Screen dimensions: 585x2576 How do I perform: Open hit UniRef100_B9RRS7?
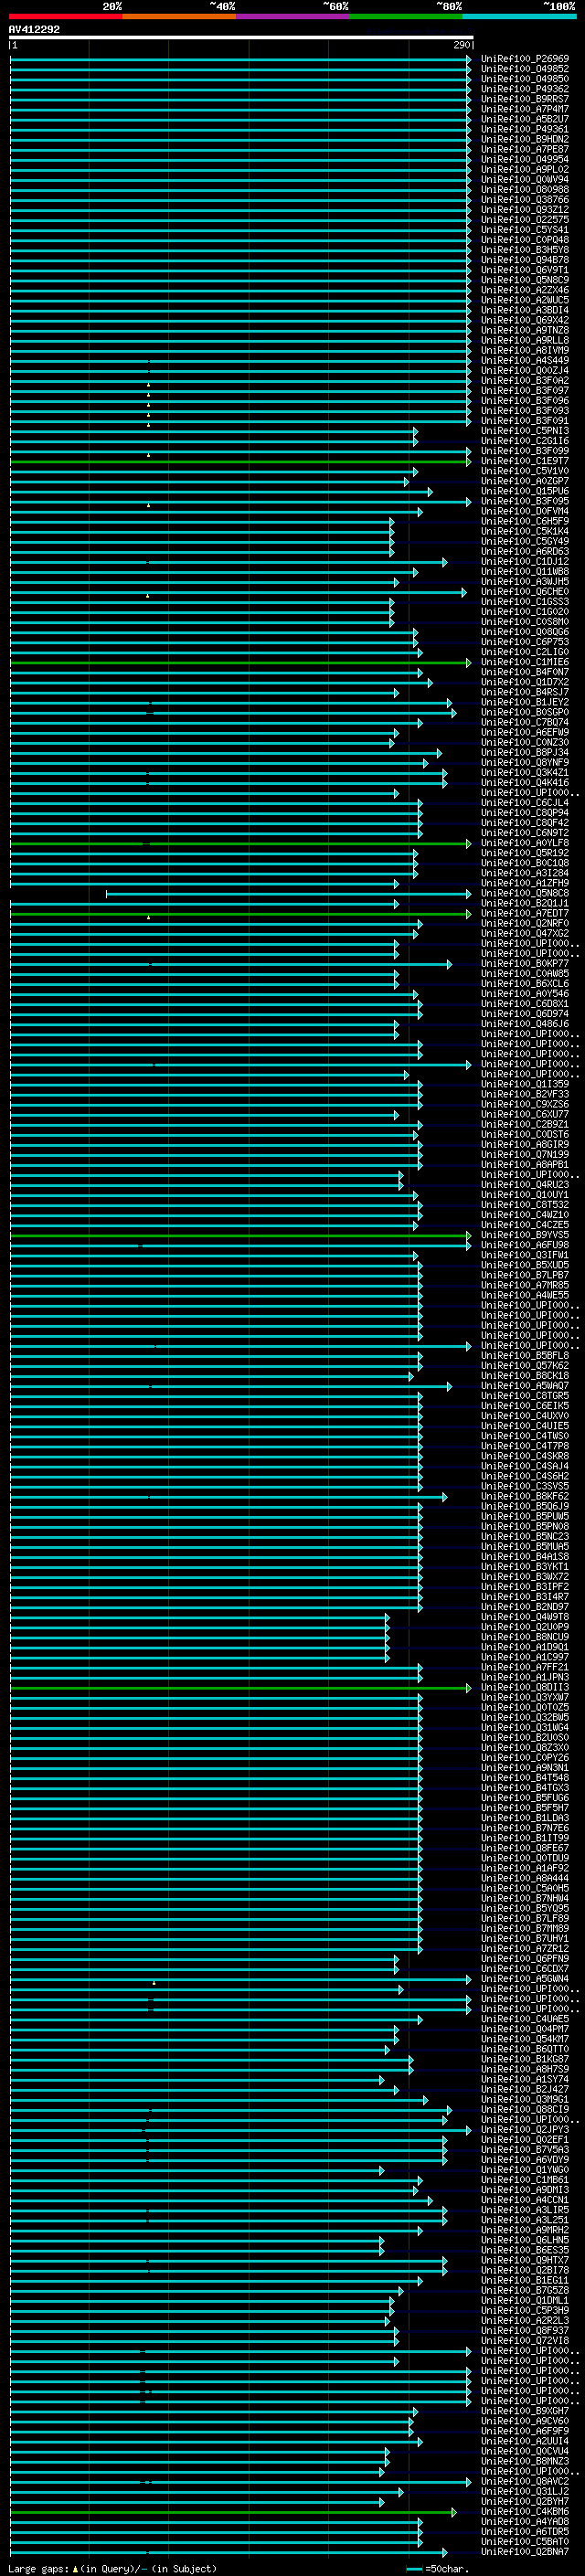pos(524,99)
